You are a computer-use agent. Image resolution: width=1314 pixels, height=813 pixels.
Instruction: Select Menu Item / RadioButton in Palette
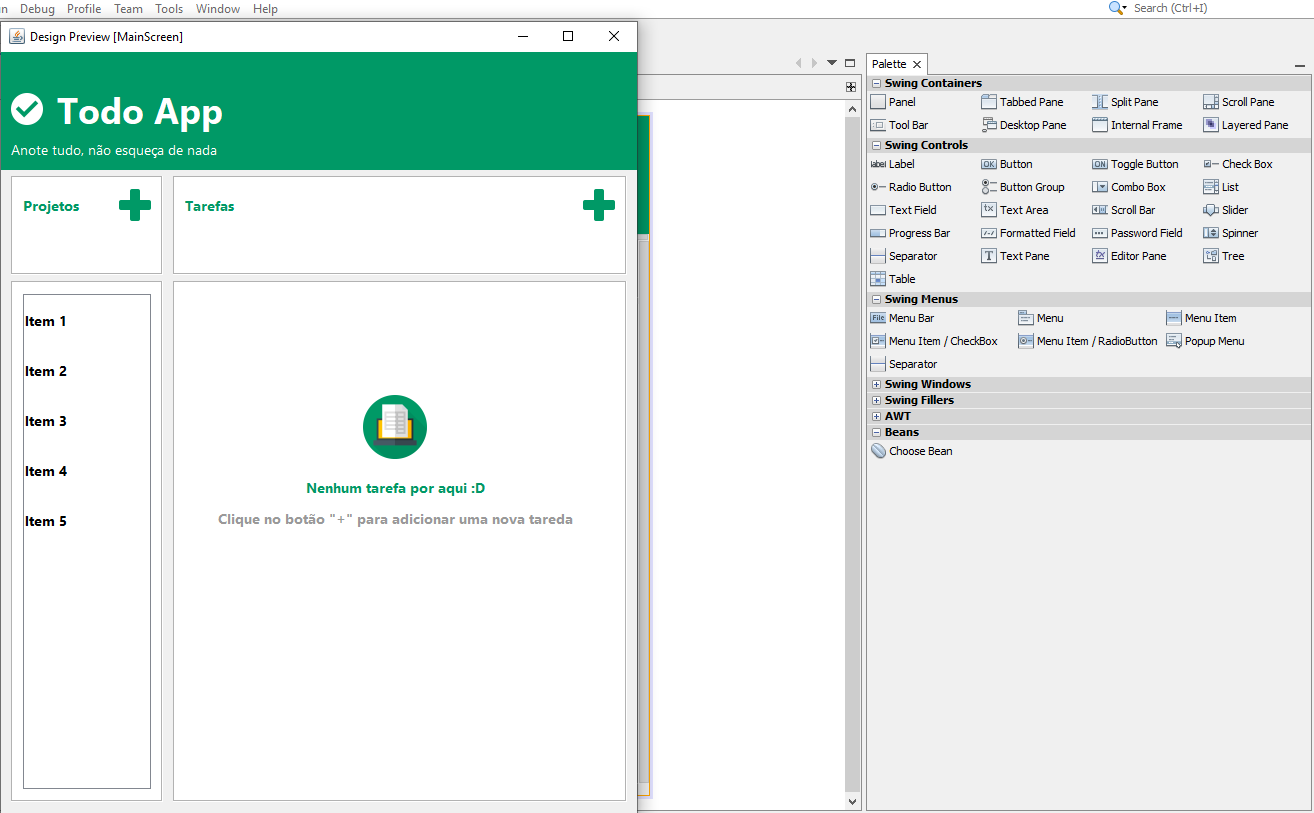coord(1088,341)
